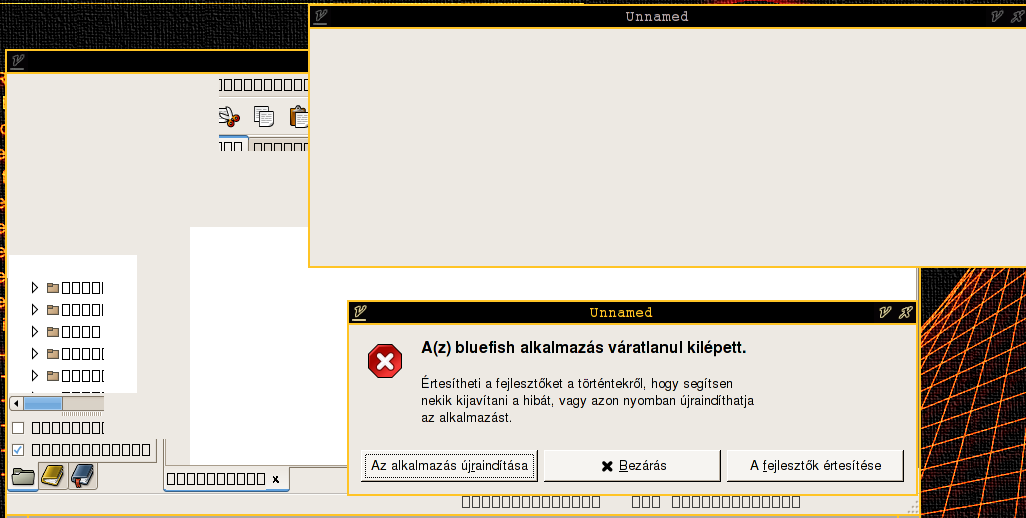Click the V shade icon of top Unnamed window
The image size is (1026, 518).
click(x=997, y=16)
